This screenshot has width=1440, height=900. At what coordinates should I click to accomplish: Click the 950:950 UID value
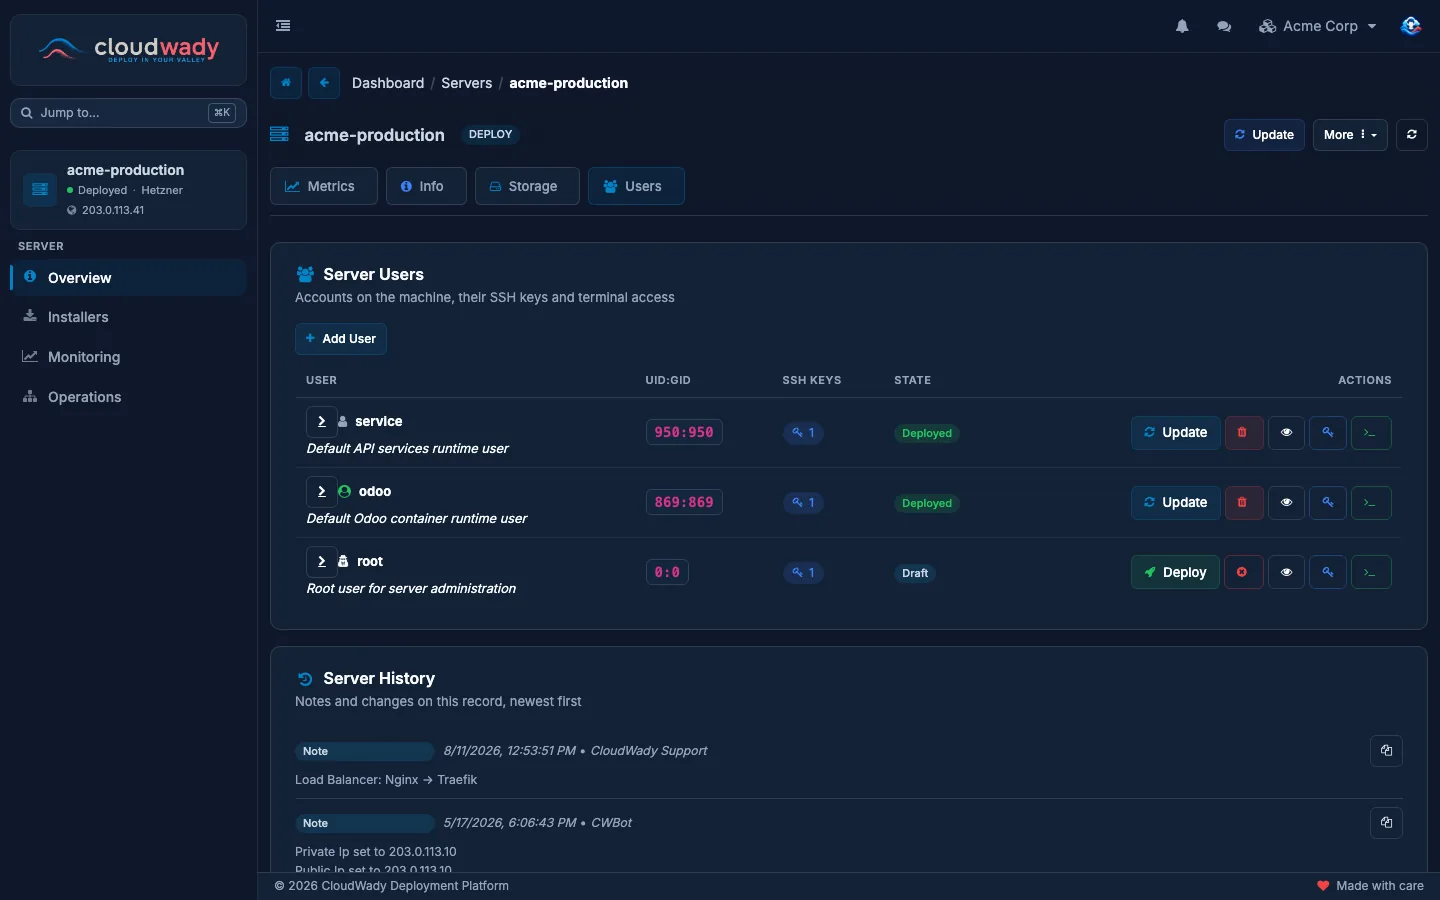pyautogui.click(x=684, y=433)
